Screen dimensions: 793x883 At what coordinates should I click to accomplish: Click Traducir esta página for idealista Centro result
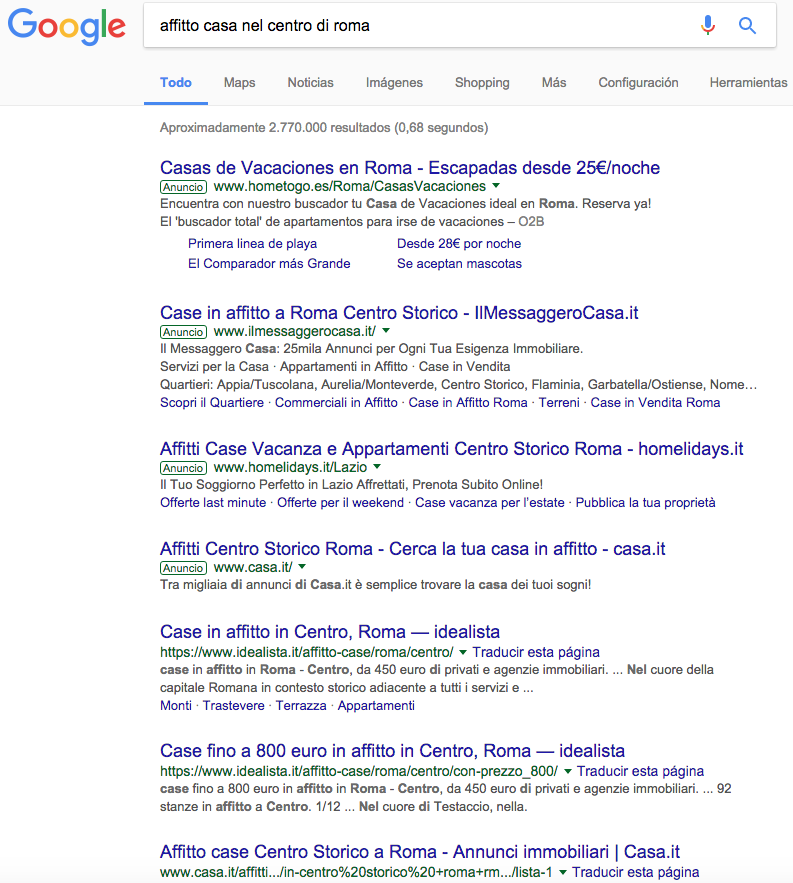(536, 652)
